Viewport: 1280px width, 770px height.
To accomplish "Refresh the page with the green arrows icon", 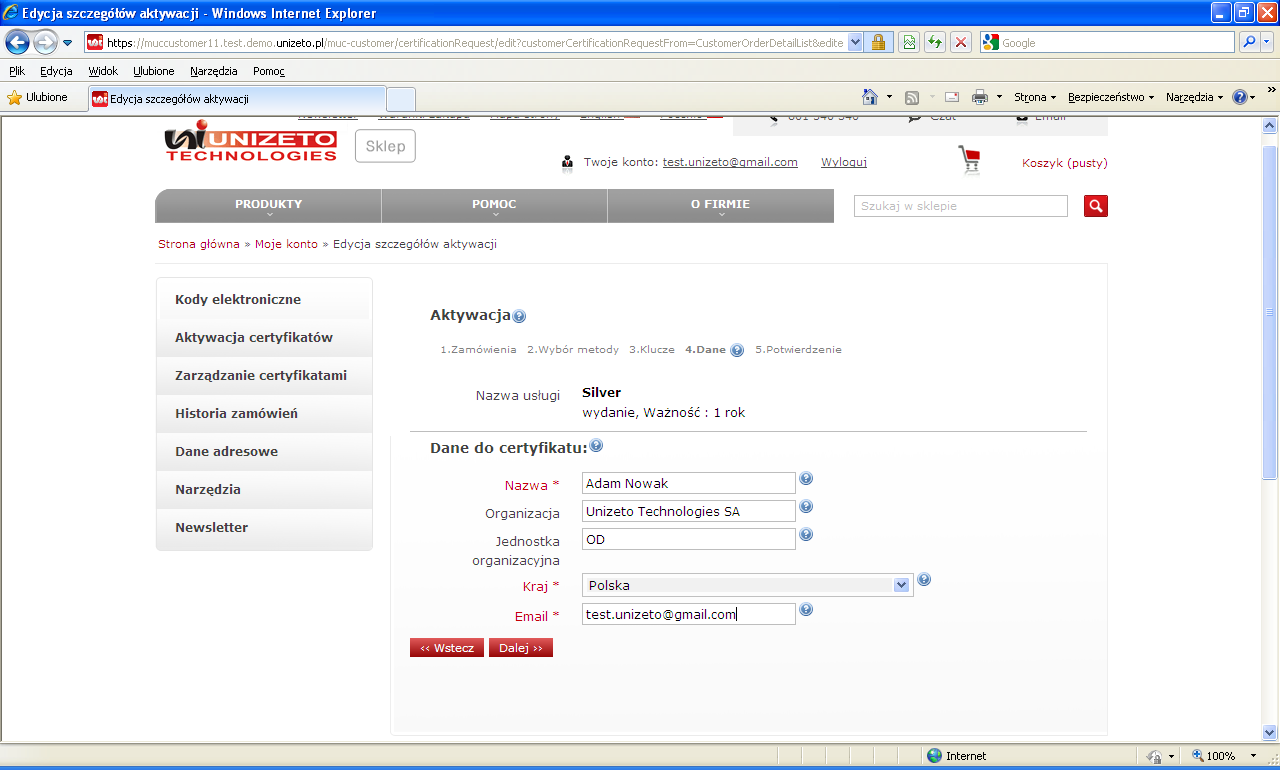I will point(935,42).
